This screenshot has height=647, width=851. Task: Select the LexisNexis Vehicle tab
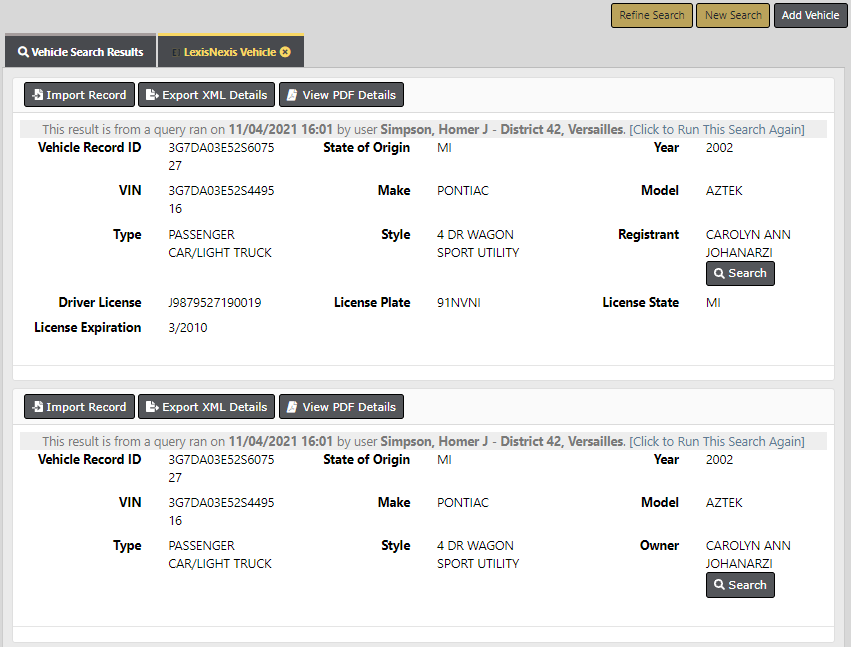(x=229, y=52)
